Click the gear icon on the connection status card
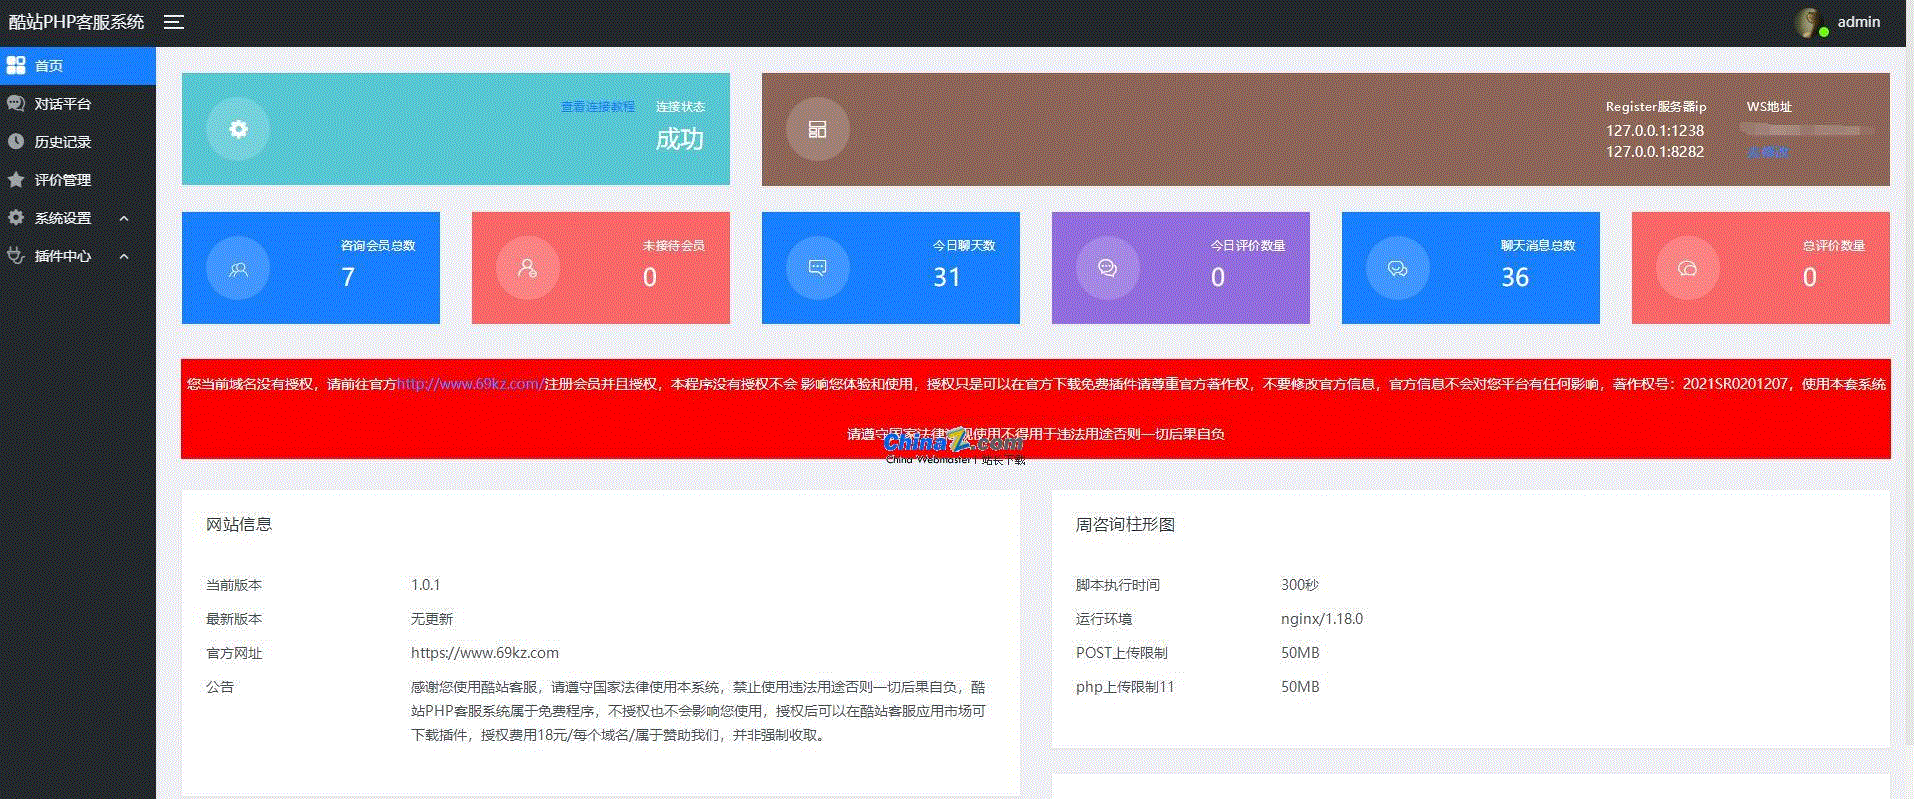The width and height of the screenshot is (1914, 799). pyautogui.click(x=238, y=129)
